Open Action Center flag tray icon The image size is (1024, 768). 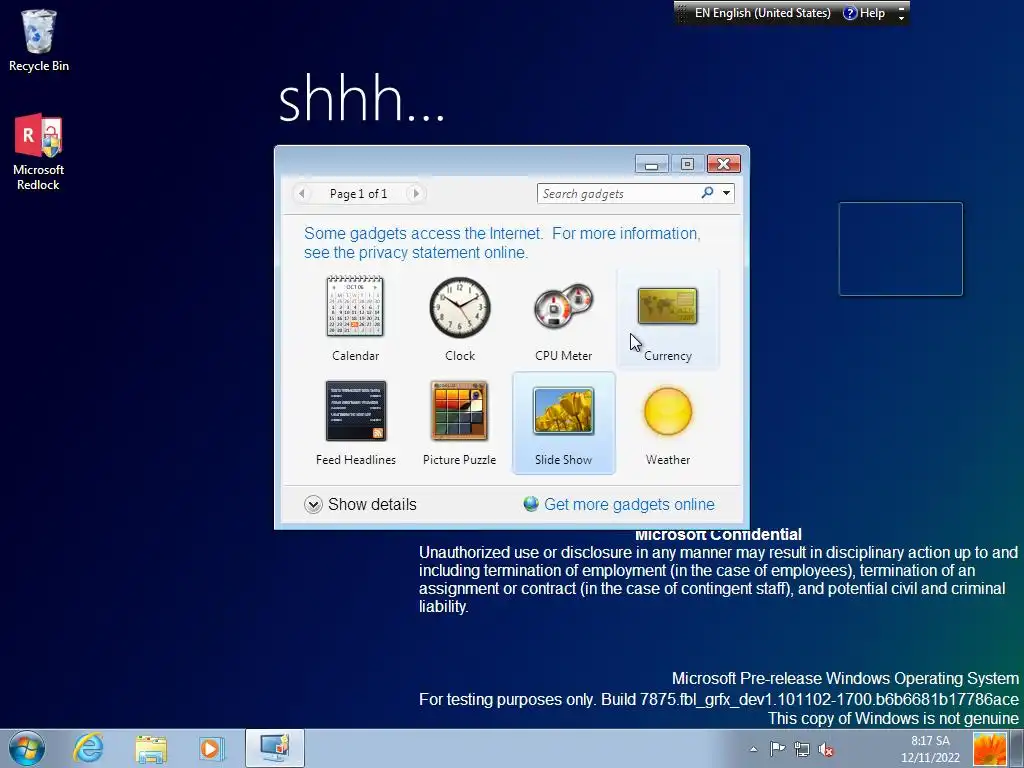pyautogui.click(x=777, y=749)
